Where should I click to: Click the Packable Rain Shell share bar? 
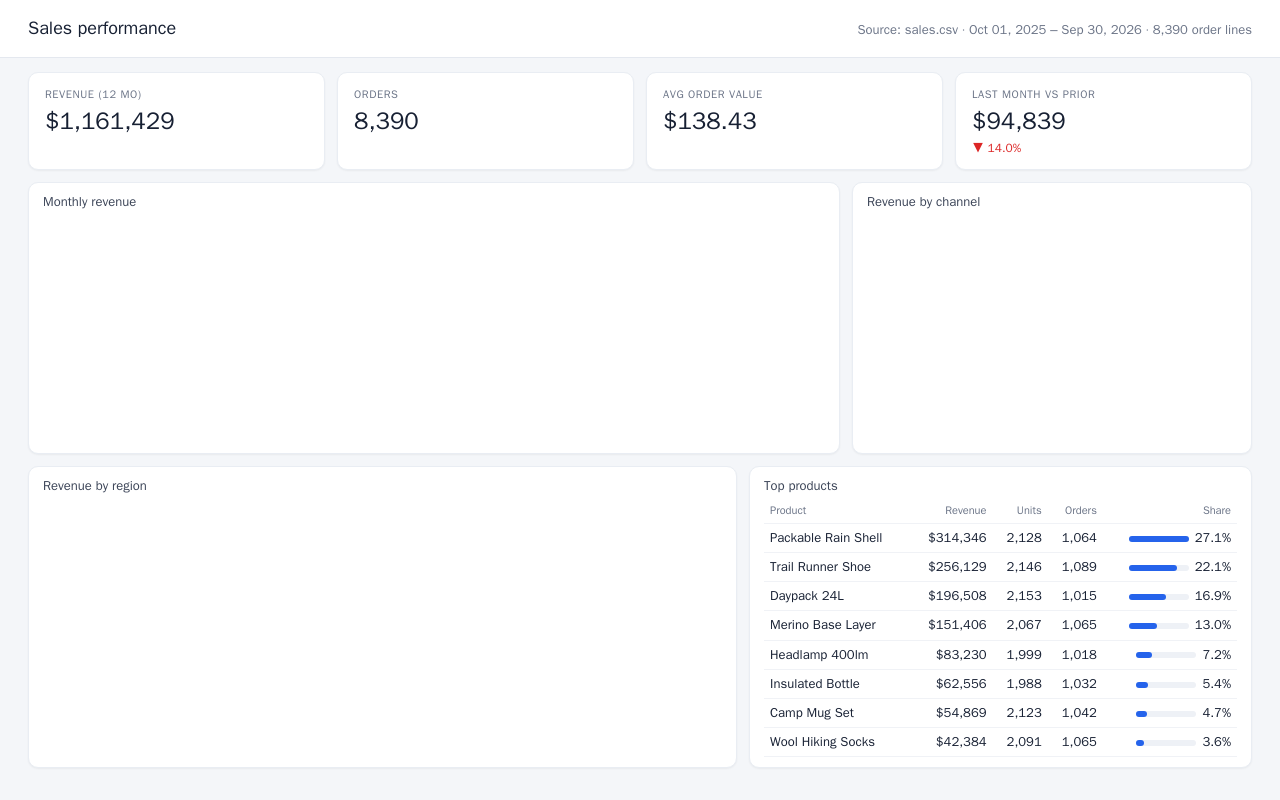(x=1159, y=538)
